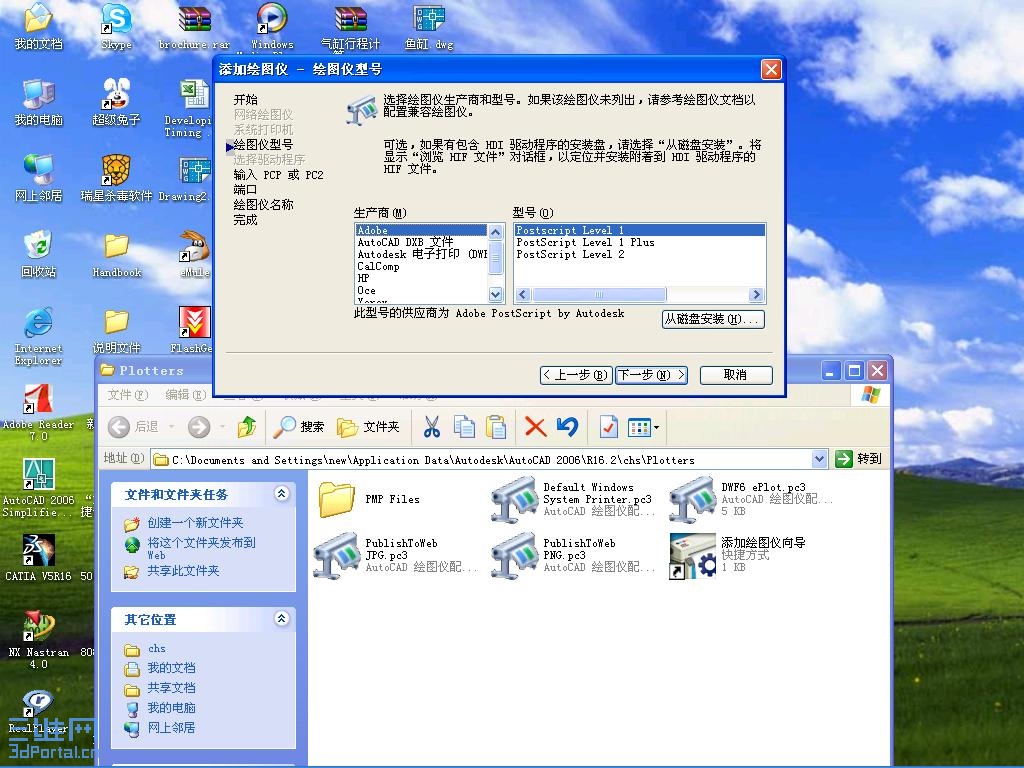Open the 鱼缸.dwg drawing file icon

[428, 27]
